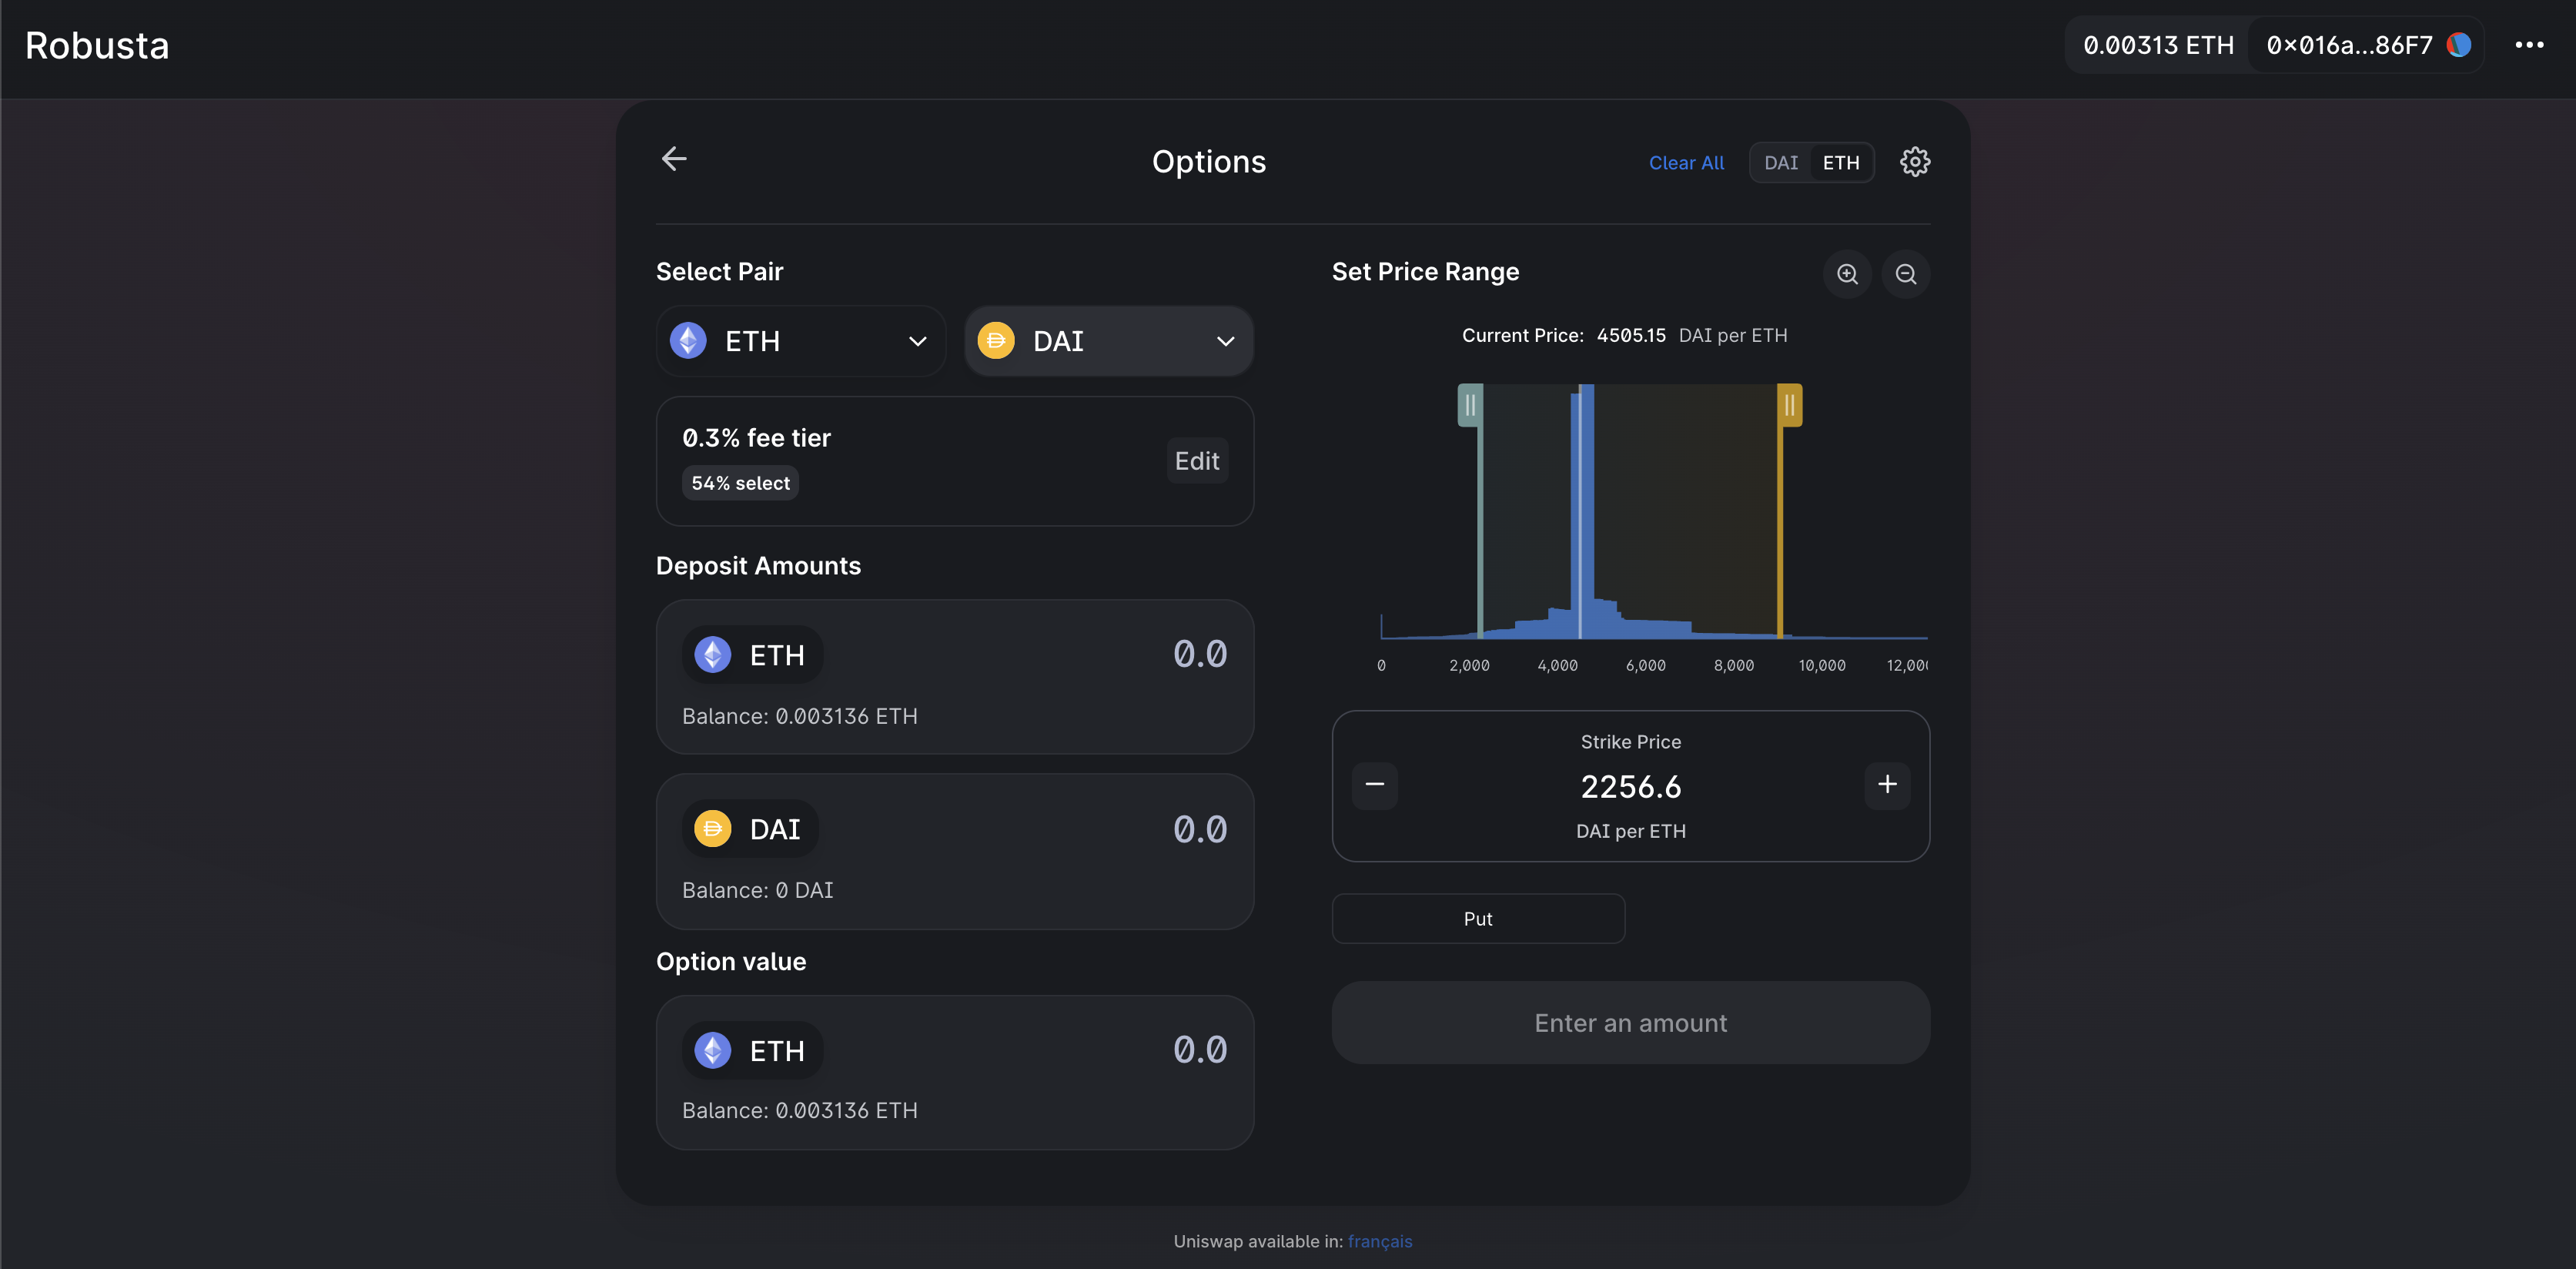
Task: Increase strike price with plus button
Action: (1886, 785)
